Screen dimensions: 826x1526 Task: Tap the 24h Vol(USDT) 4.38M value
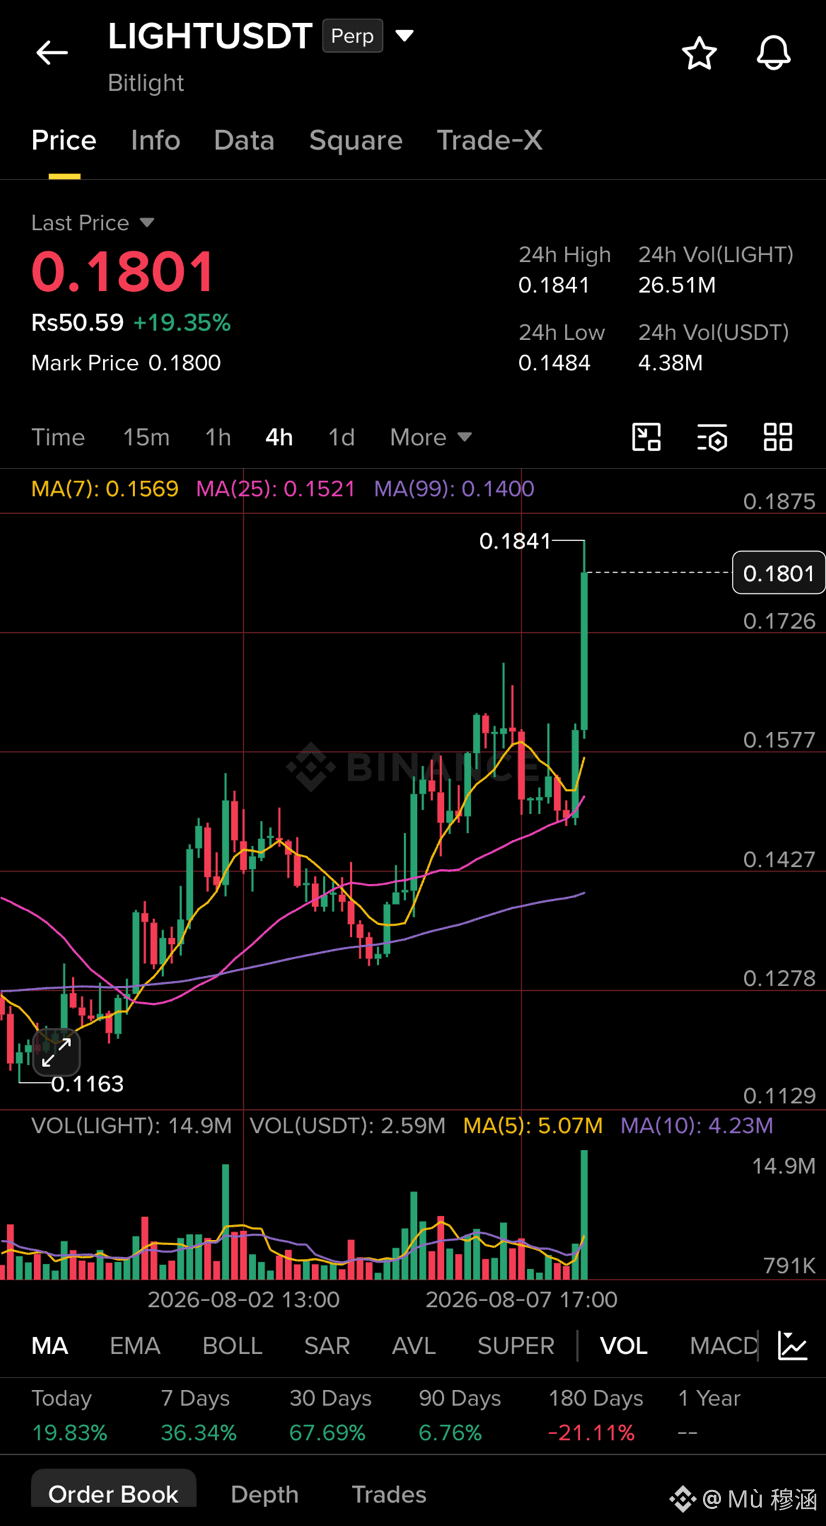[670, 363]
